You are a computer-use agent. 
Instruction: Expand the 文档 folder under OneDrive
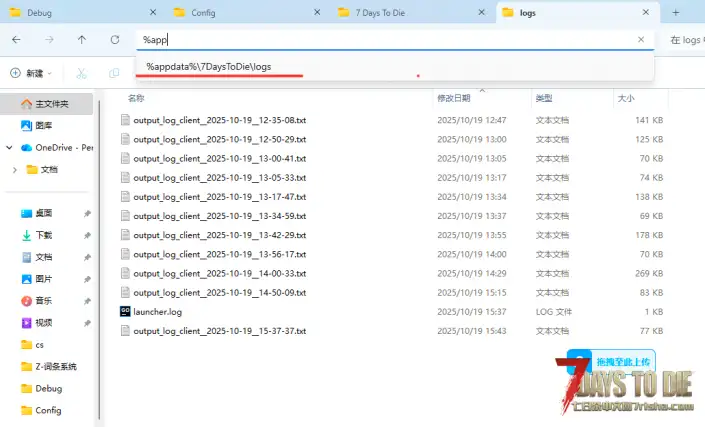(x=16, y=170)
